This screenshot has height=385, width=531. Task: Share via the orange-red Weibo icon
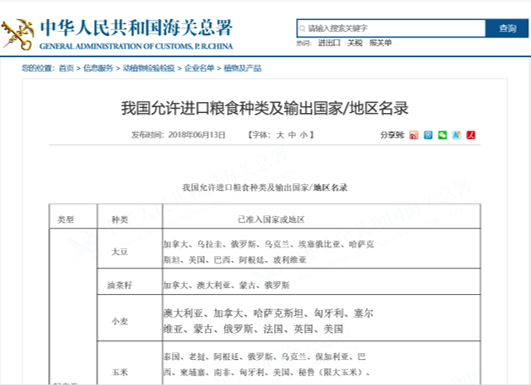tap(413, 135)
